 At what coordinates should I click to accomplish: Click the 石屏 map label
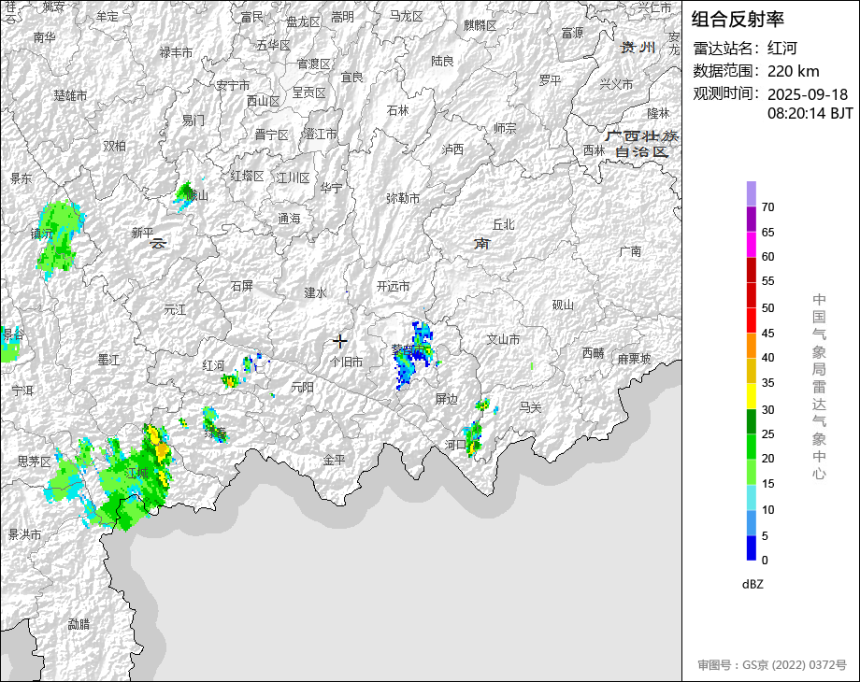(242, 286)
